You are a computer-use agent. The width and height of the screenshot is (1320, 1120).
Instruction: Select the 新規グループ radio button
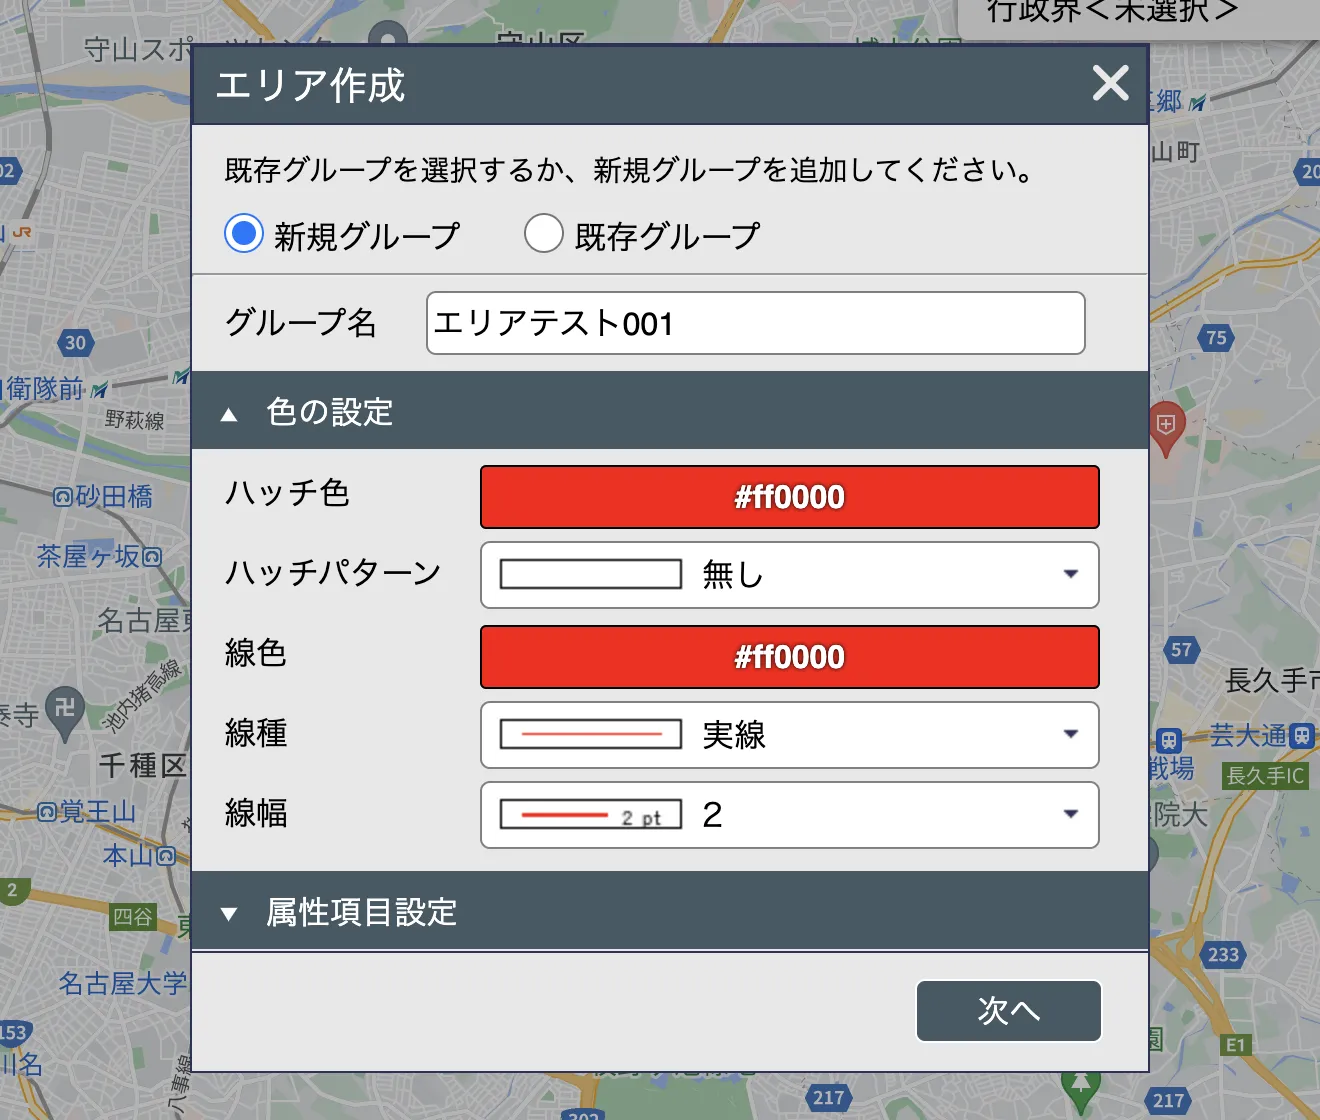(243, 233)
